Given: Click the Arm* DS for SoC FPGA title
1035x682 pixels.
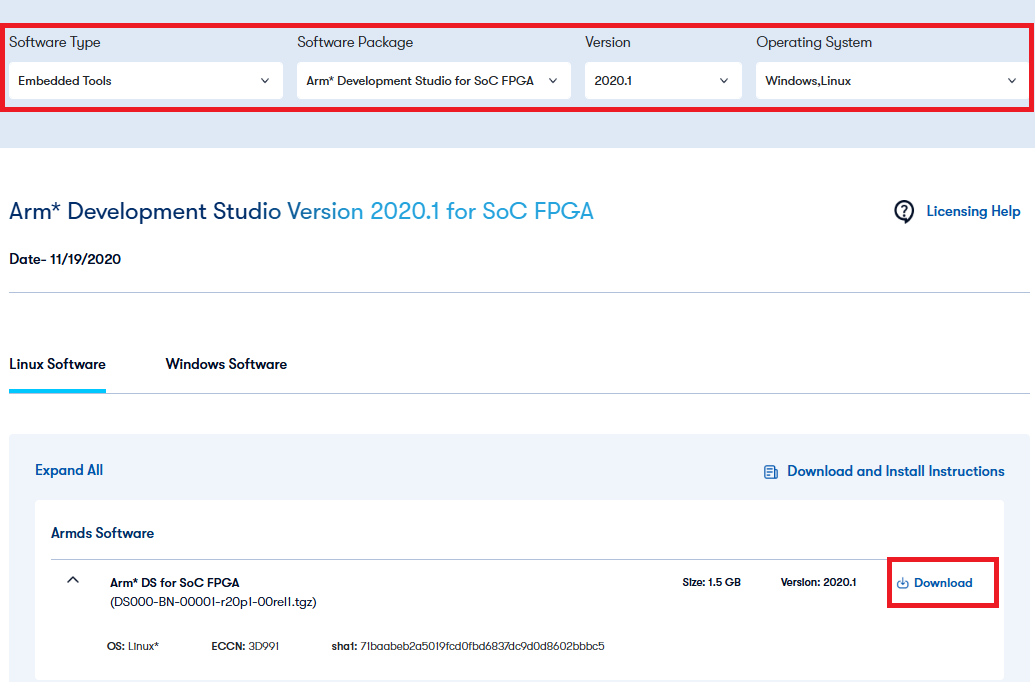Looking at the screenshot, I should point(174,582).
